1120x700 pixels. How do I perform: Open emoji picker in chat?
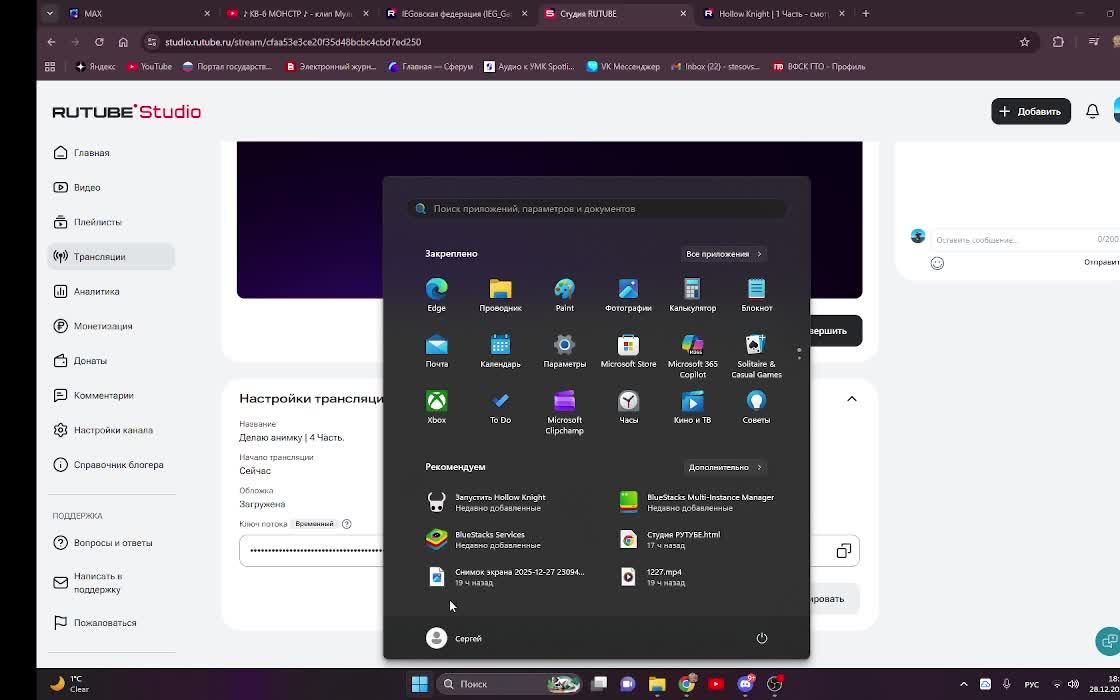(x=937, y=263)
